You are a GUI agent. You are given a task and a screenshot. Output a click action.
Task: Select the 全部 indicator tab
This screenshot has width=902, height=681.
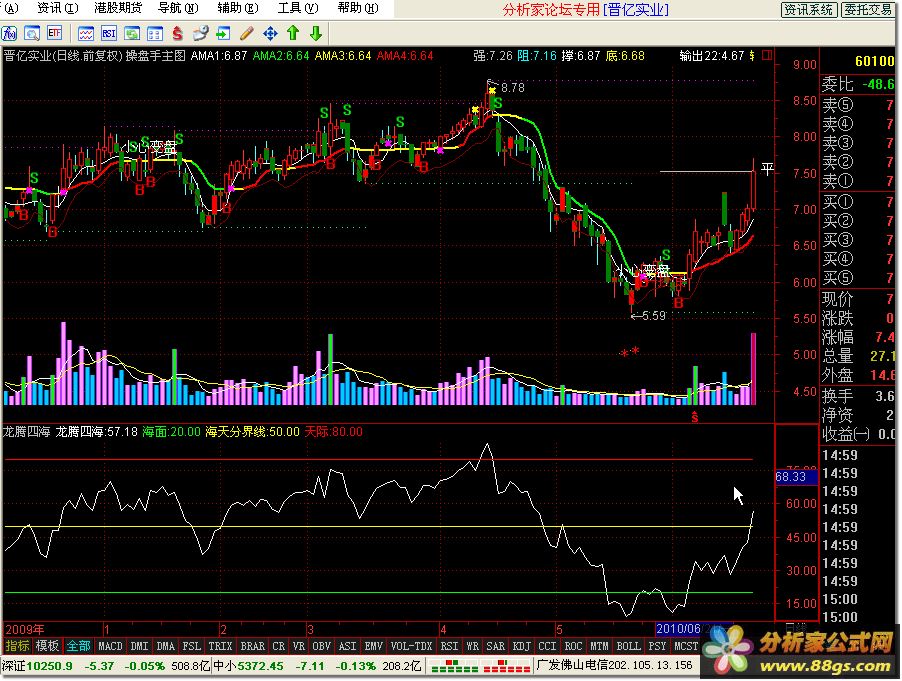pos(78,646)
